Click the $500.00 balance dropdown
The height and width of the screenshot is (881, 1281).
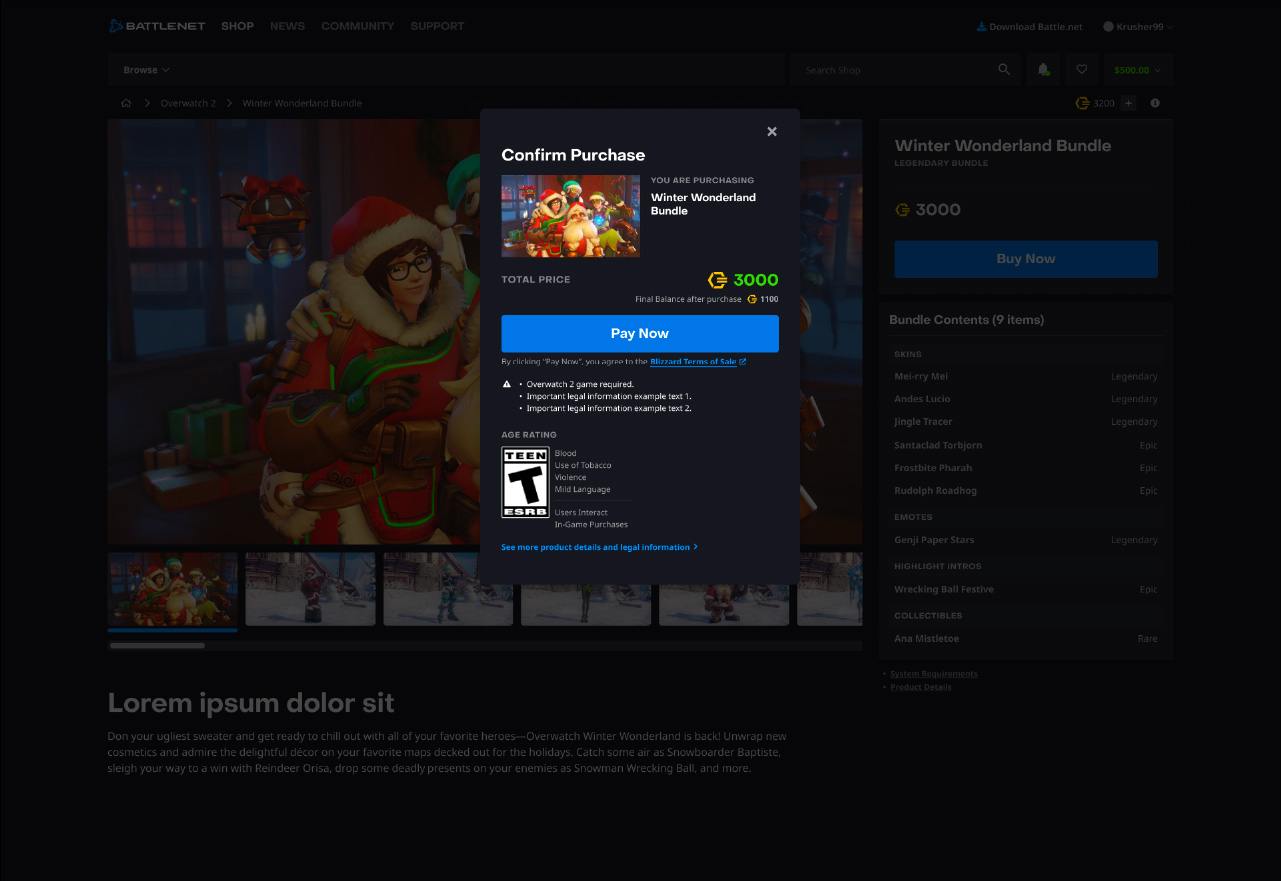1139,70
